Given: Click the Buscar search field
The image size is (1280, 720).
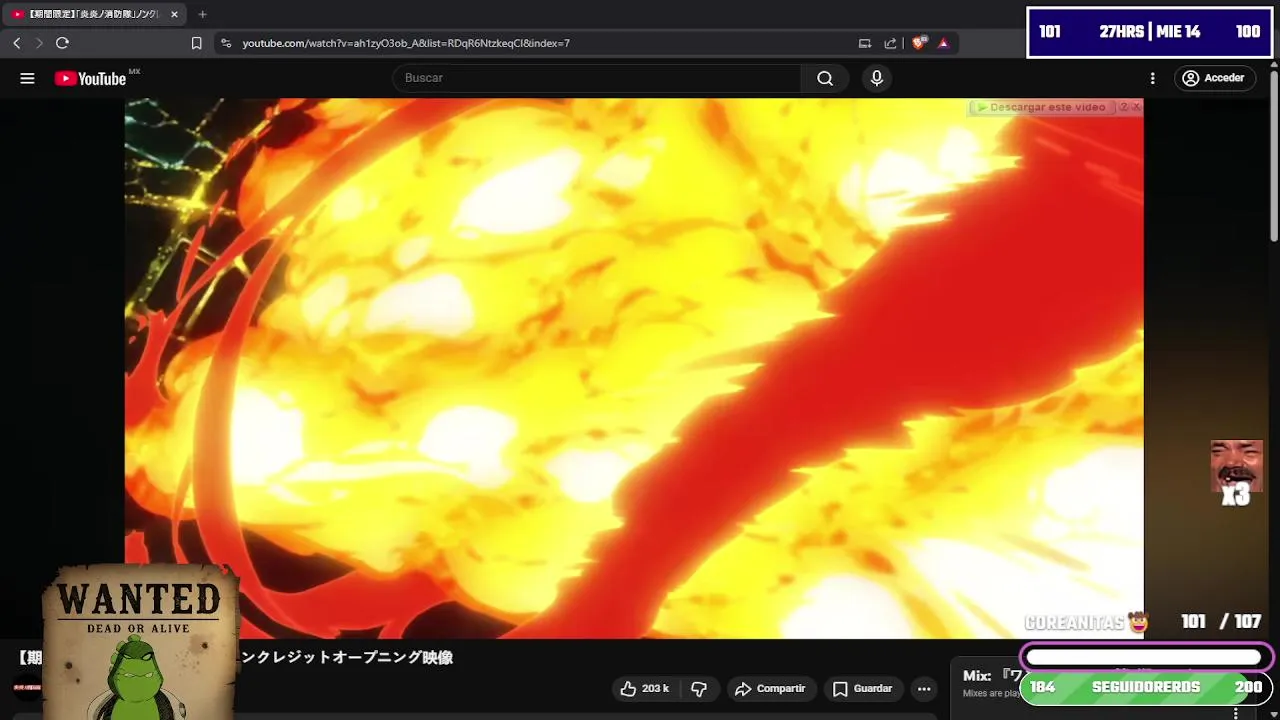Looking at the screenshot, I should [x=597, y=78].
